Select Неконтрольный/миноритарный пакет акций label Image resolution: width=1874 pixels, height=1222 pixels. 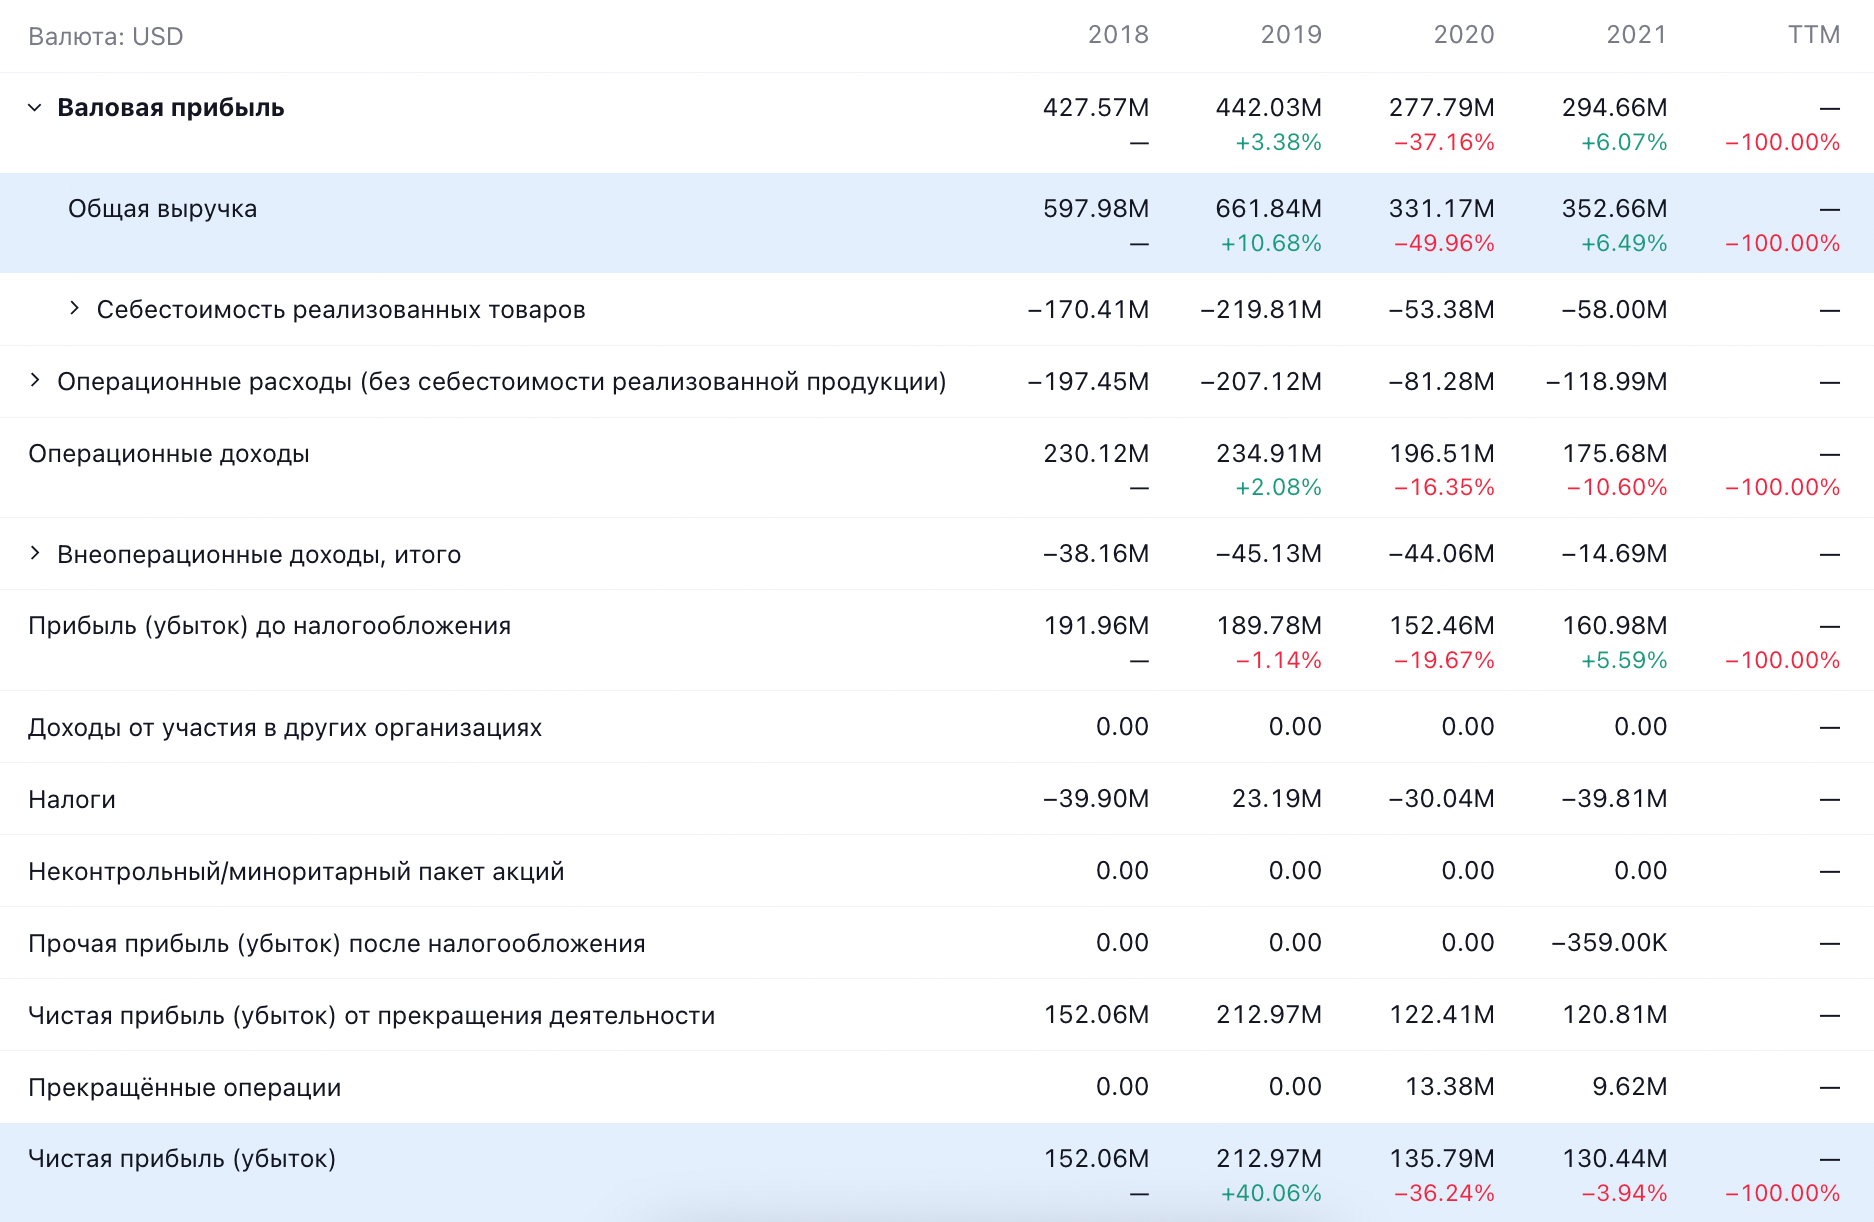tap(296, 872)
